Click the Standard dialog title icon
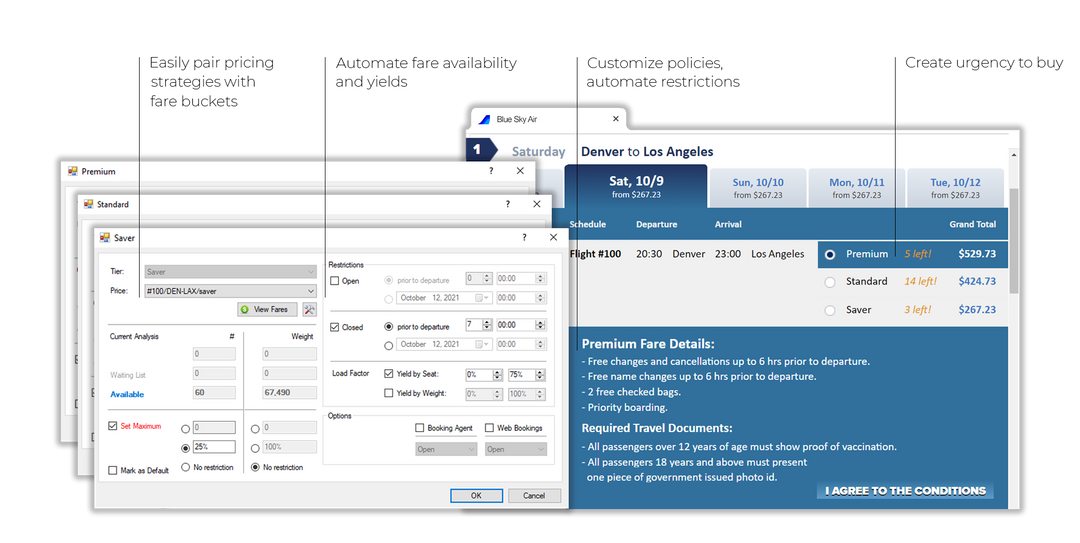The image size is (1080, 543). tap(88, 205)
